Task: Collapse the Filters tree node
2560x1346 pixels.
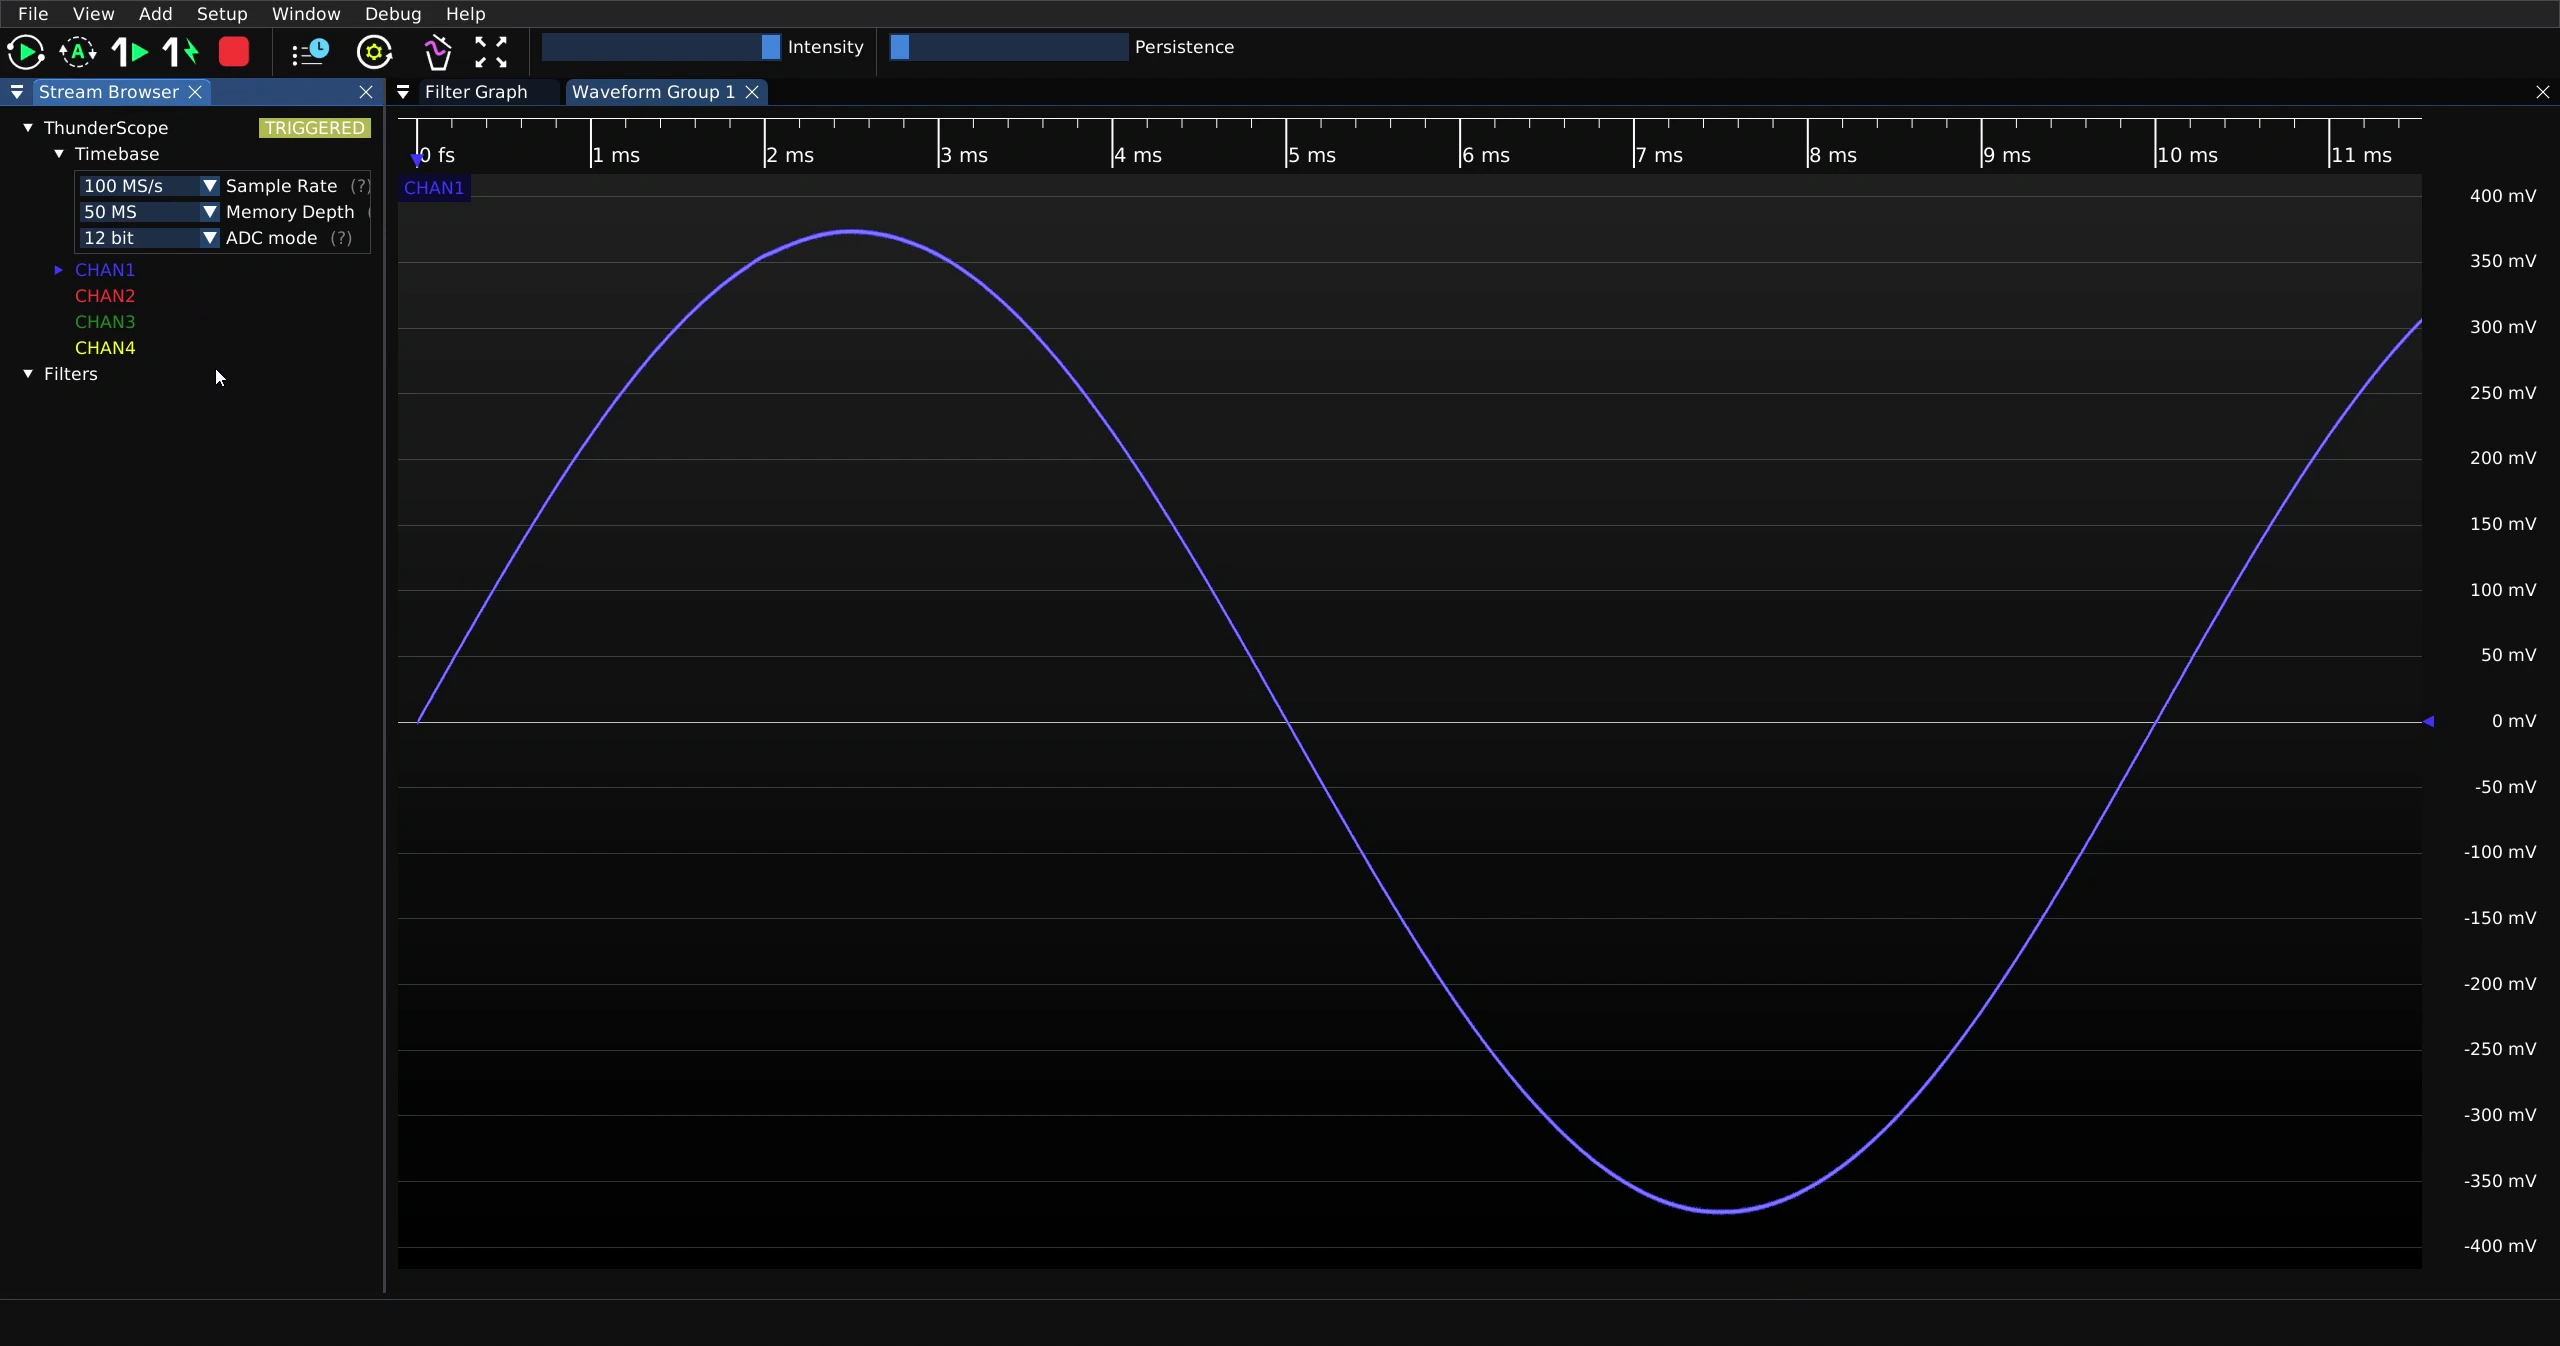Action: pos(28,374)
